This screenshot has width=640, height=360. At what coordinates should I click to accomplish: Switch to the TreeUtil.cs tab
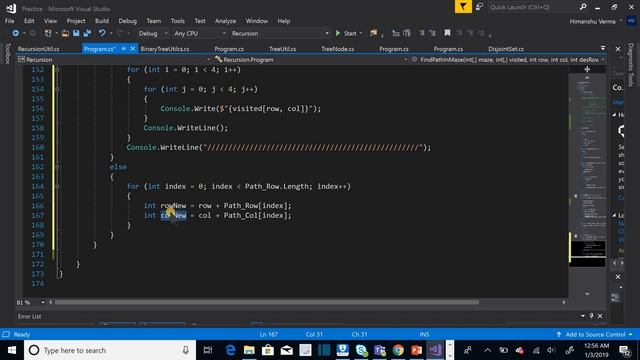point(282,49)
